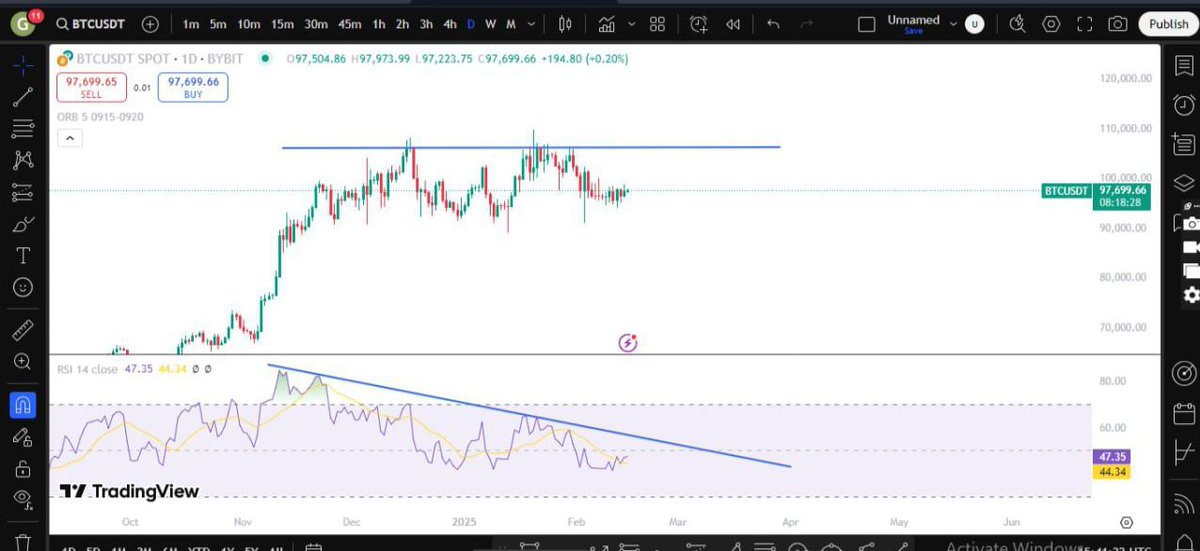
Task: Open time axis settings gear icon
Action: 1127,522
